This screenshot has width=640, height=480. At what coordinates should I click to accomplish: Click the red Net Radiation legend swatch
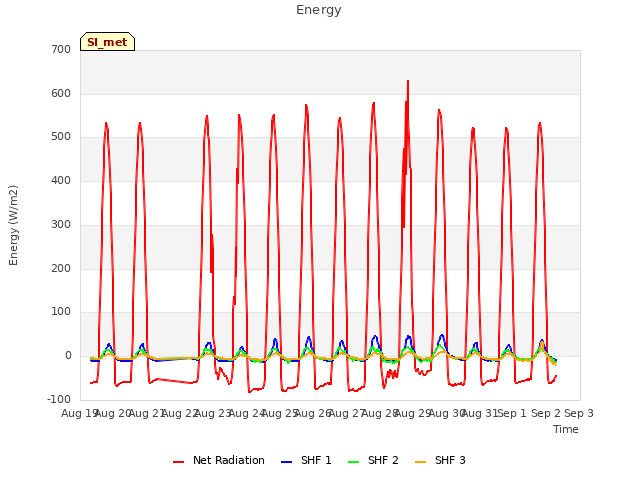pyautogui.click(x=179, y=462)
